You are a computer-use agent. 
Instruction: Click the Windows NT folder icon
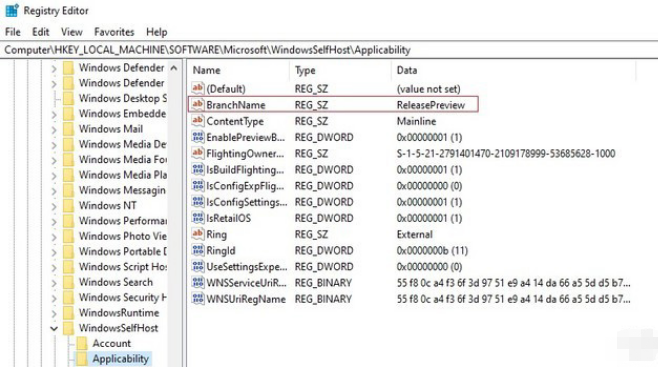click(68, 205)
